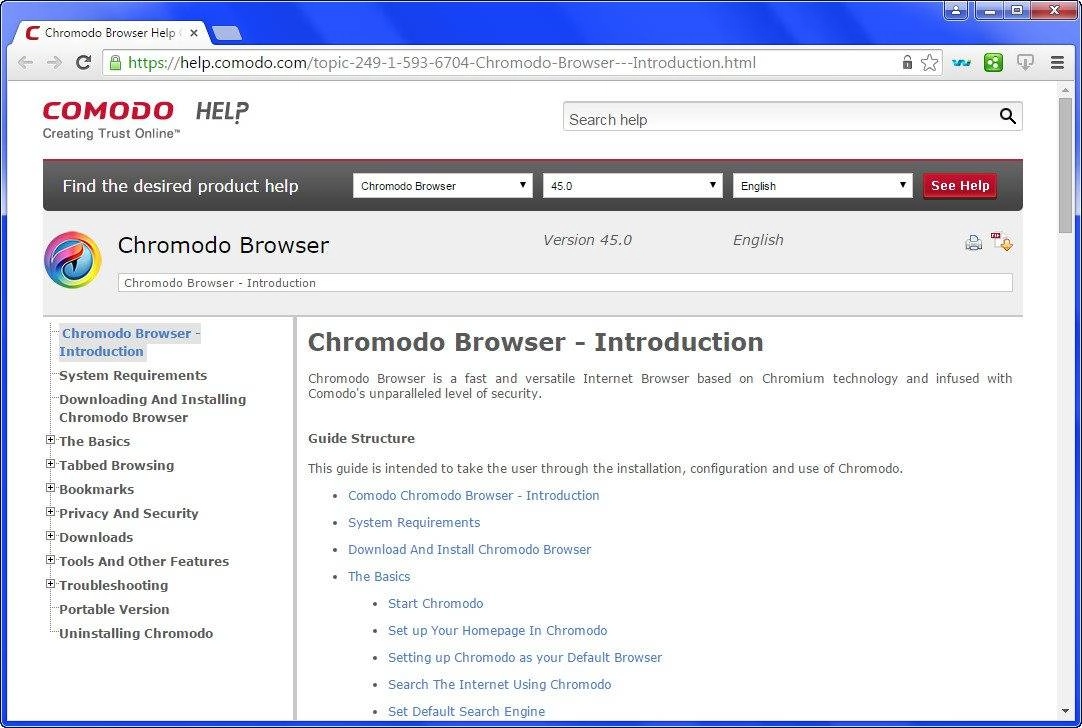This screenshot has width=1082, height=728.
Task: Close the Chromodo Browser Help tab
Action: 194,32
